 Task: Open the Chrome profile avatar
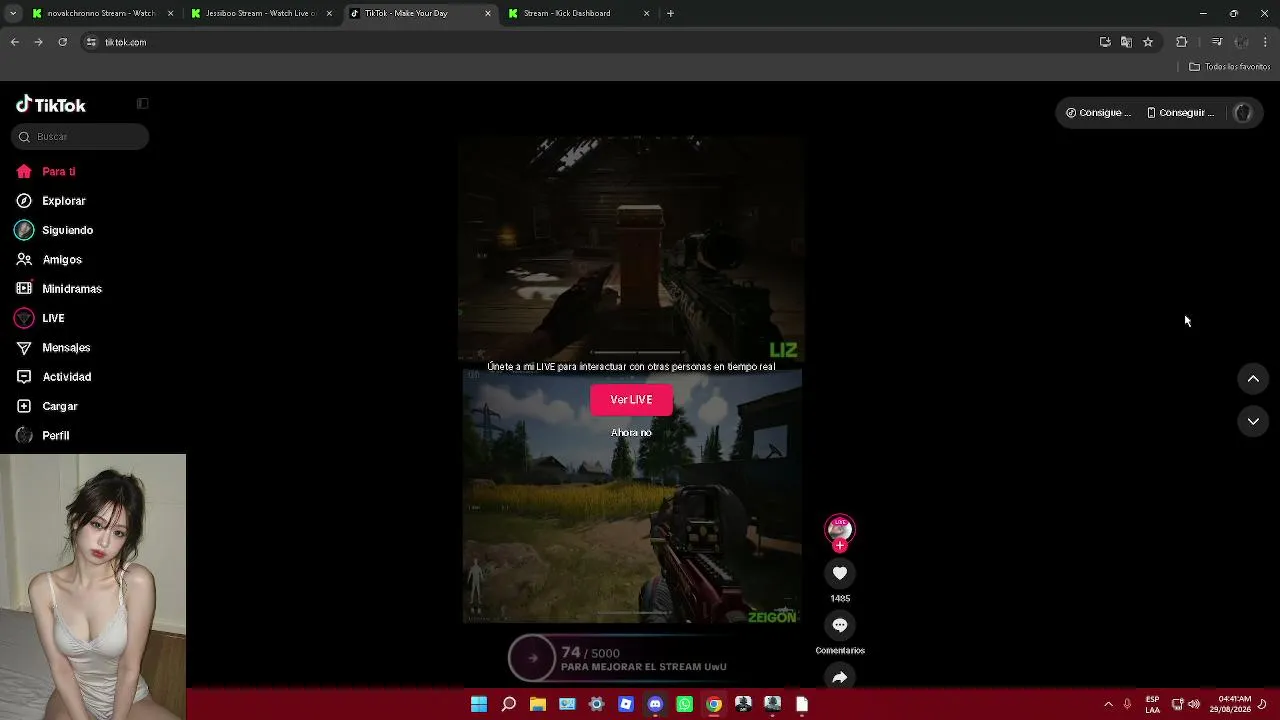click(1241, 42)
